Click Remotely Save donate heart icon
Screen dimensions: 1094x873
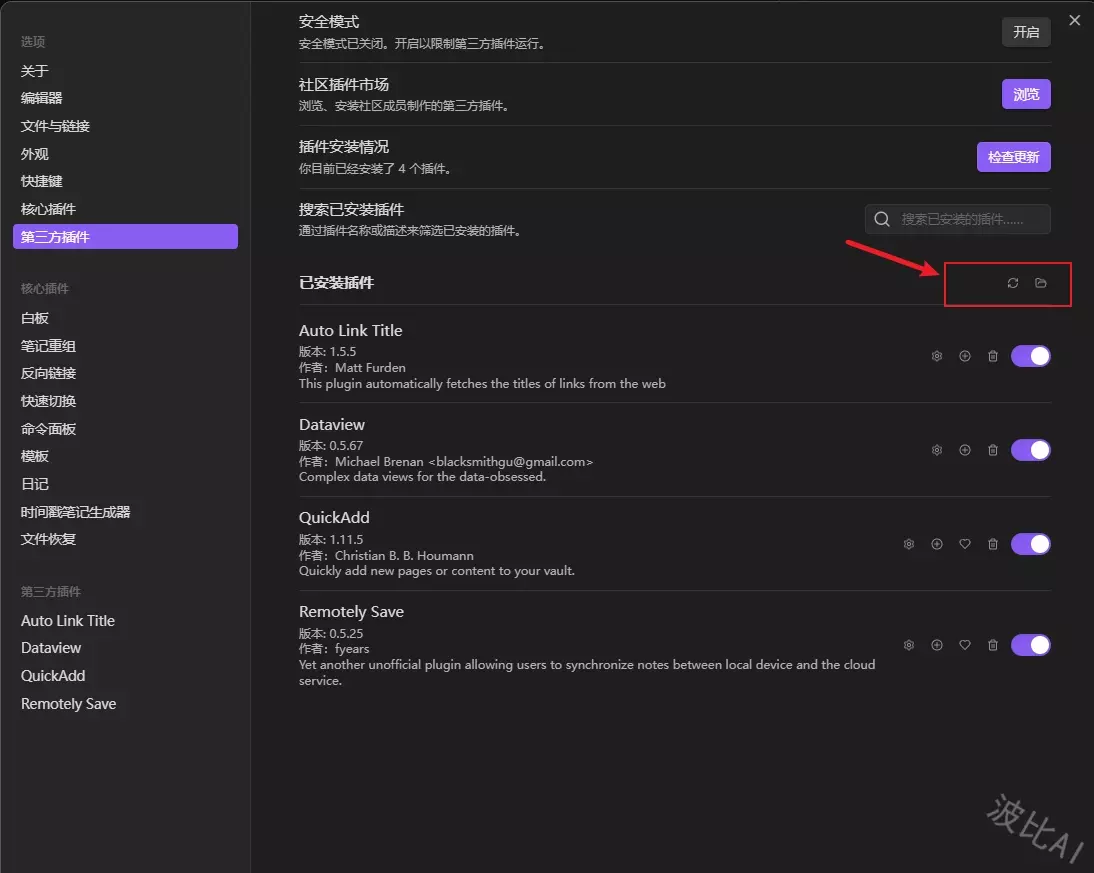click(x=964, y=645)
